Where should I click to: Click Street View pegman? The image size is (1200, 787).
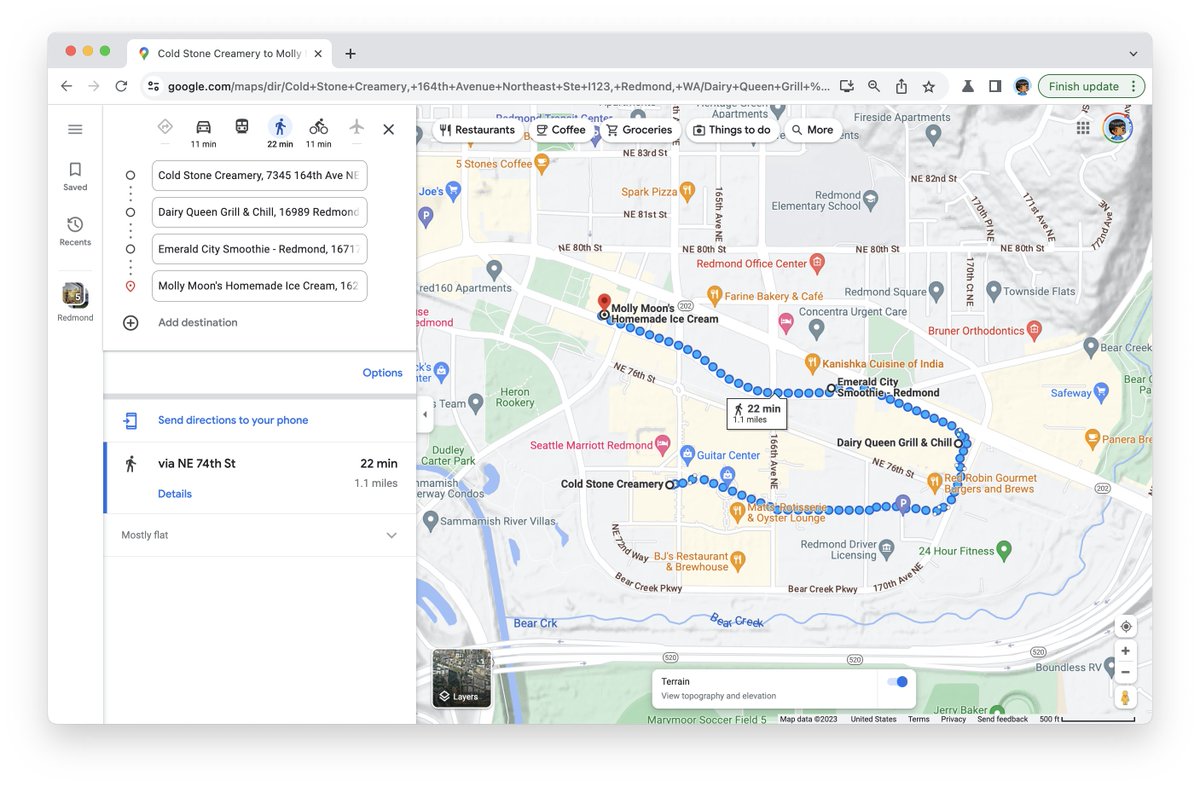(x=1126, y=698)
